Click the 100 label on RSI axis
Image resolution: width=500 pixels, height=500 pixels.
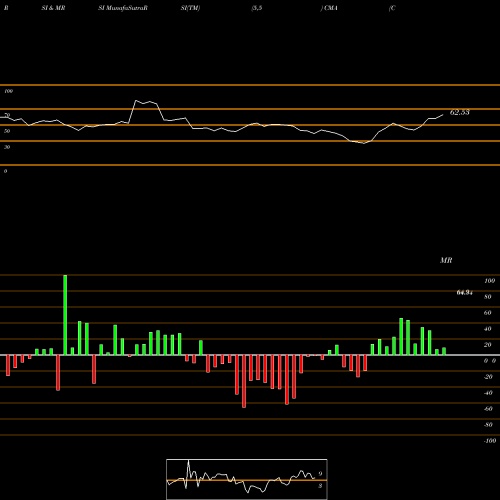click(8, 91)
